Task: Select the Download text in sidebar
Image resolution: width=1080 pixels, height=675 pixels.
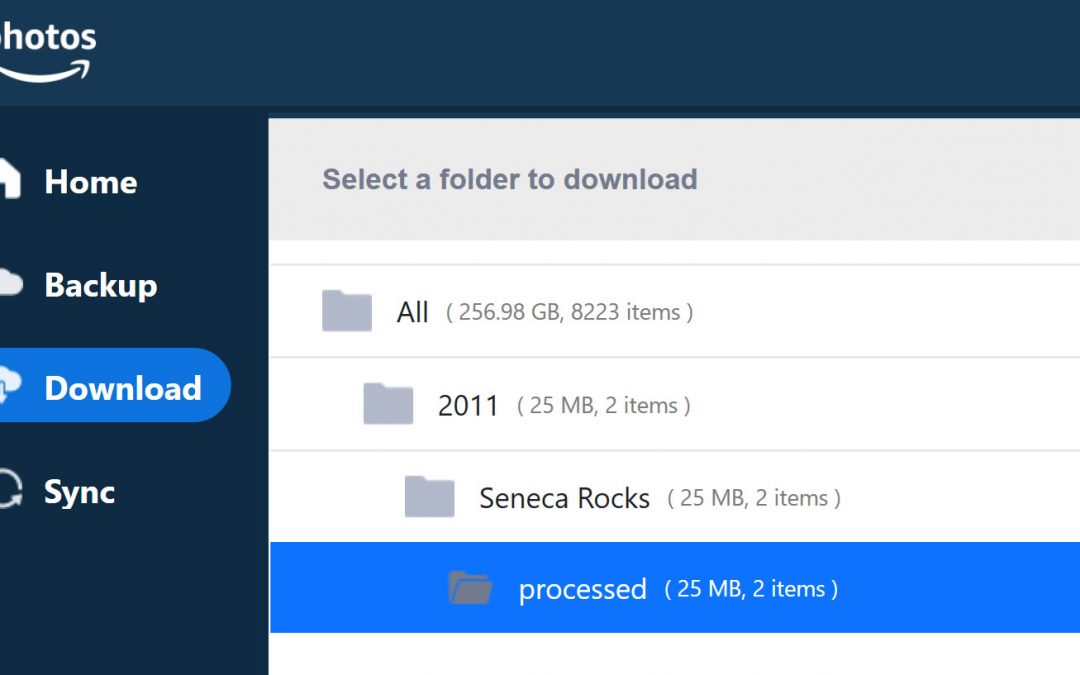Action: coord(123,388)
